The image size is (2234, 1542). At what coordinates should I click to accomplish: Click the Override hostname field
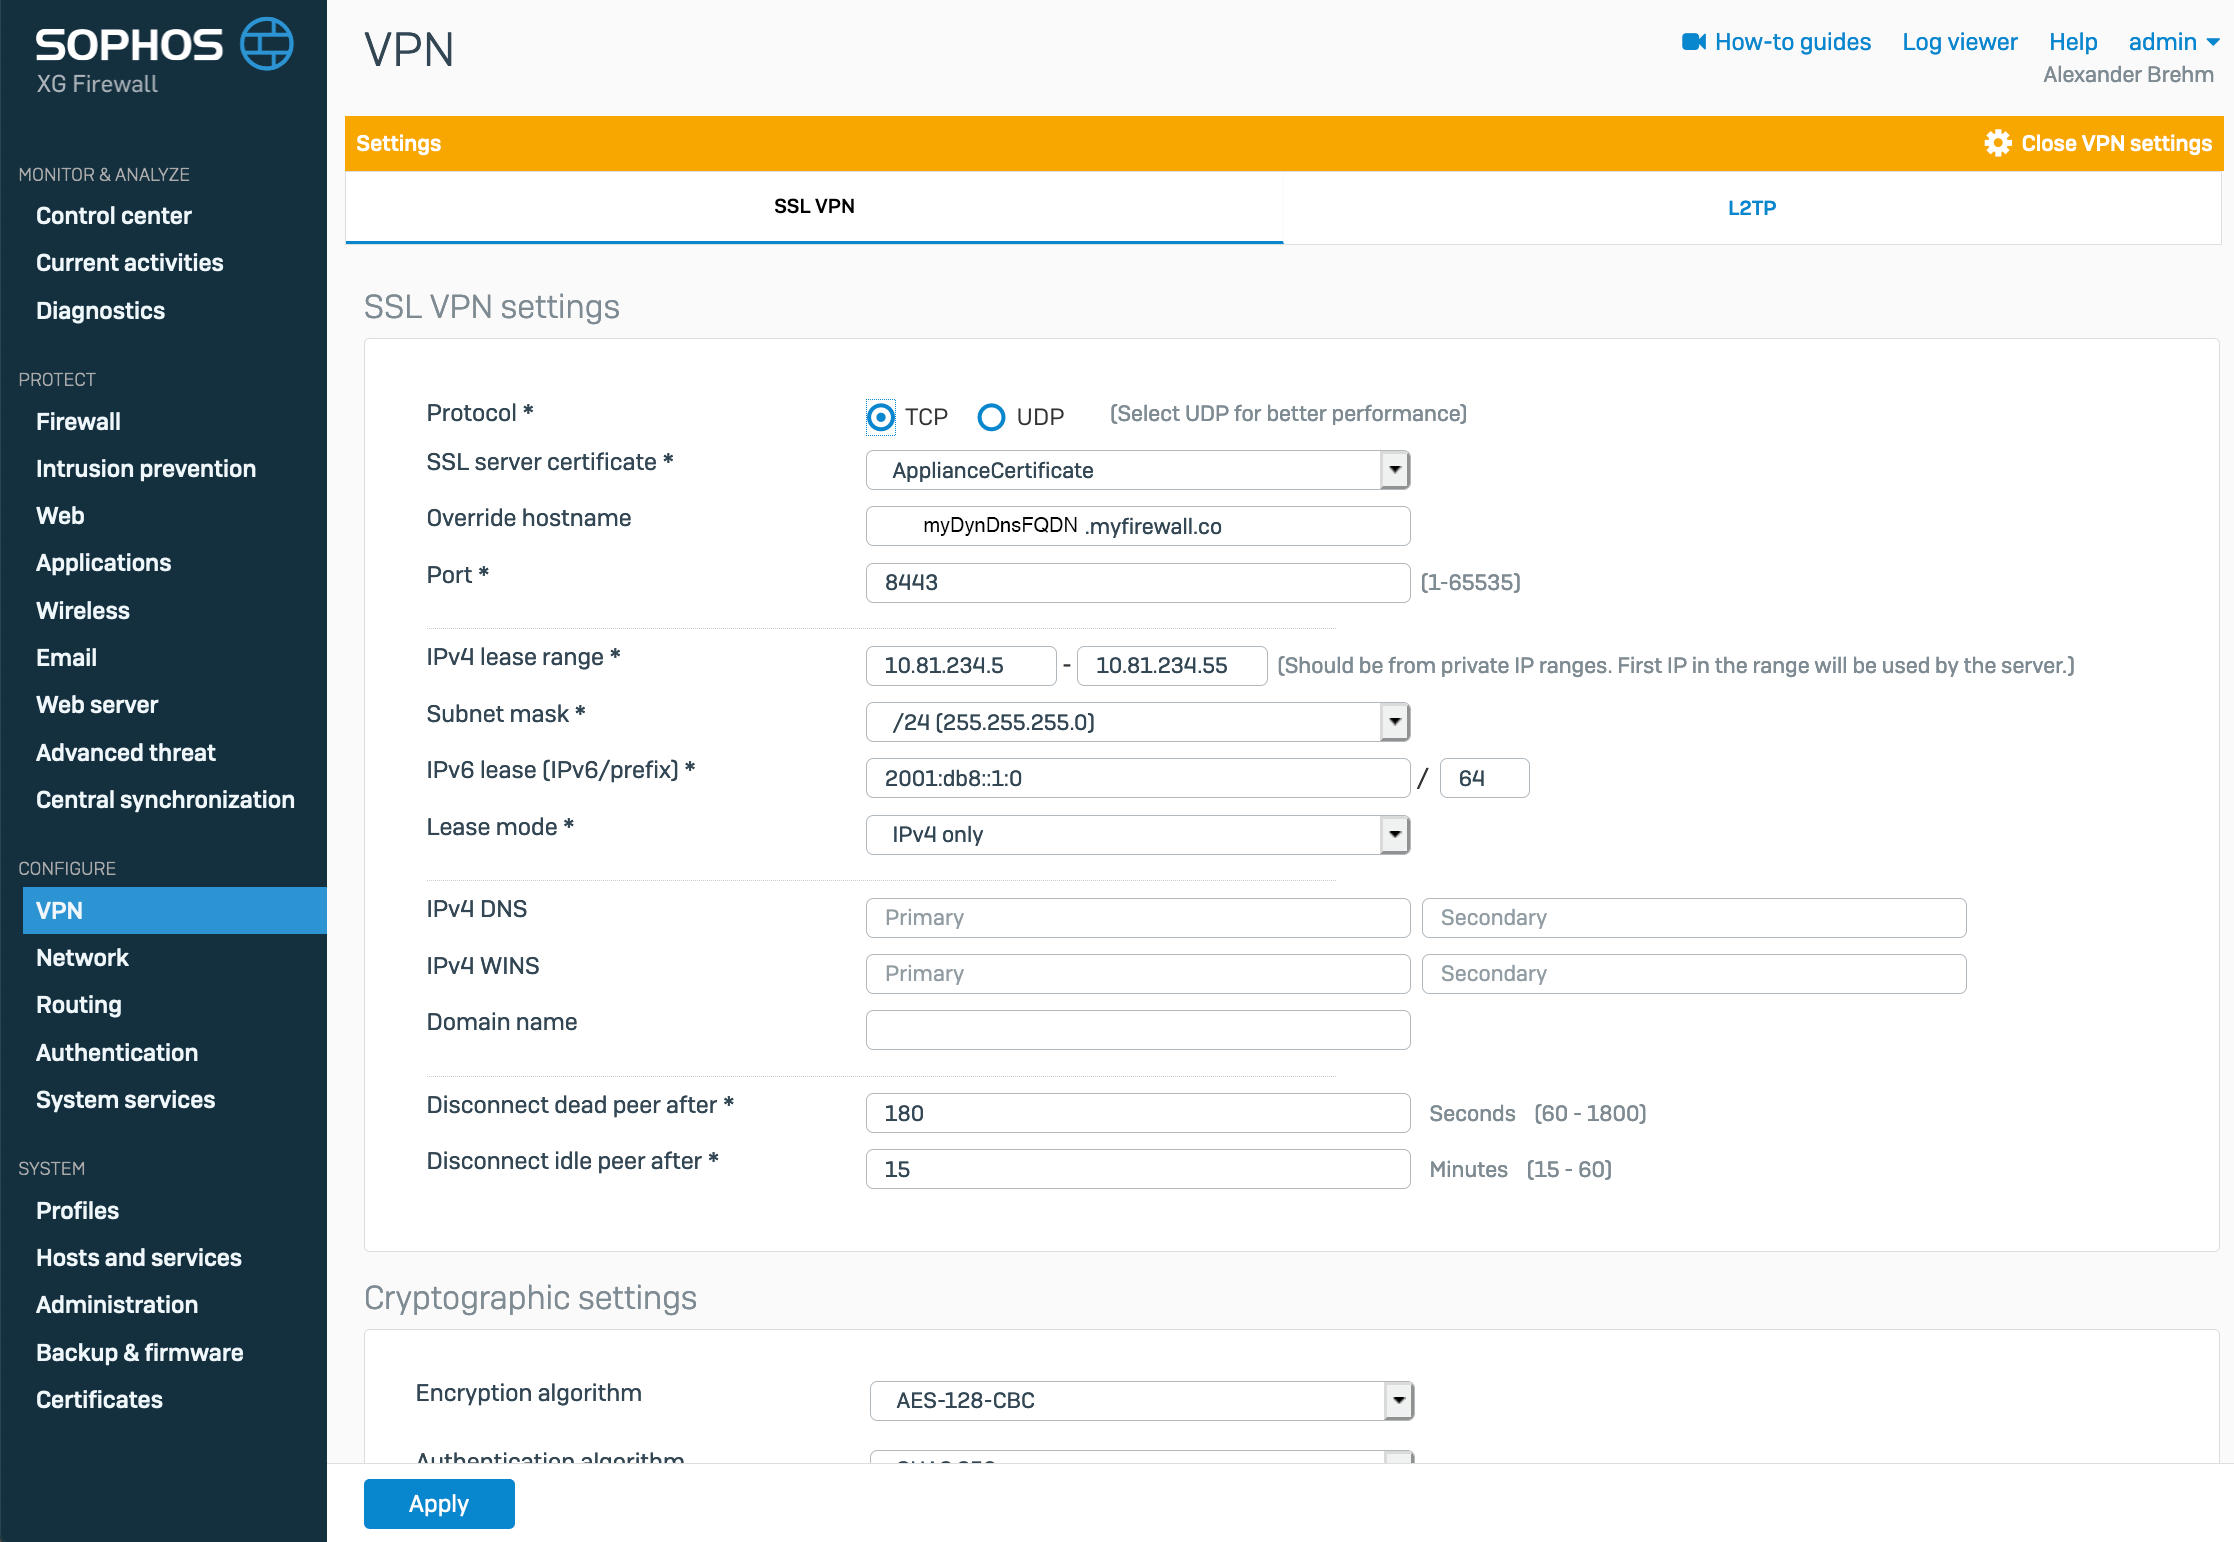point(1137,526)
